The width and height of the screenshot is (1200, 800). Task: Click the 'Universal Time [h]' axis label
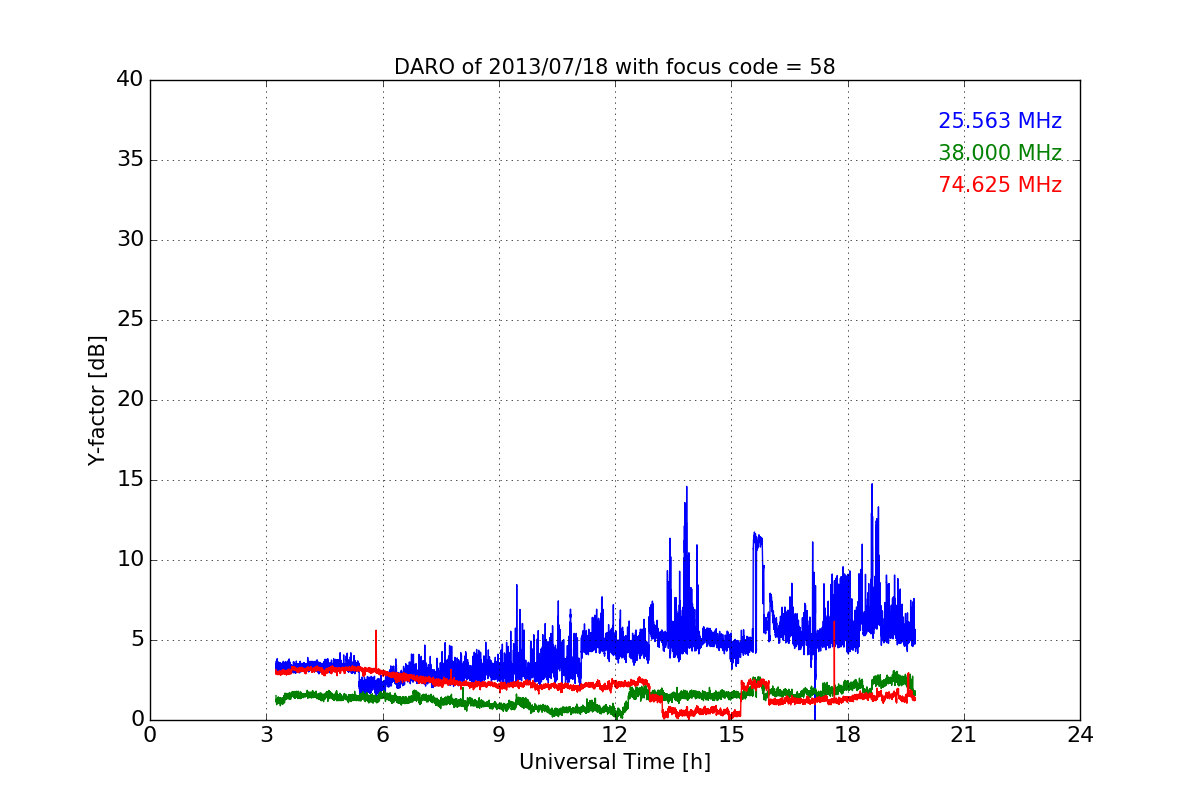(x=614, y=762)
